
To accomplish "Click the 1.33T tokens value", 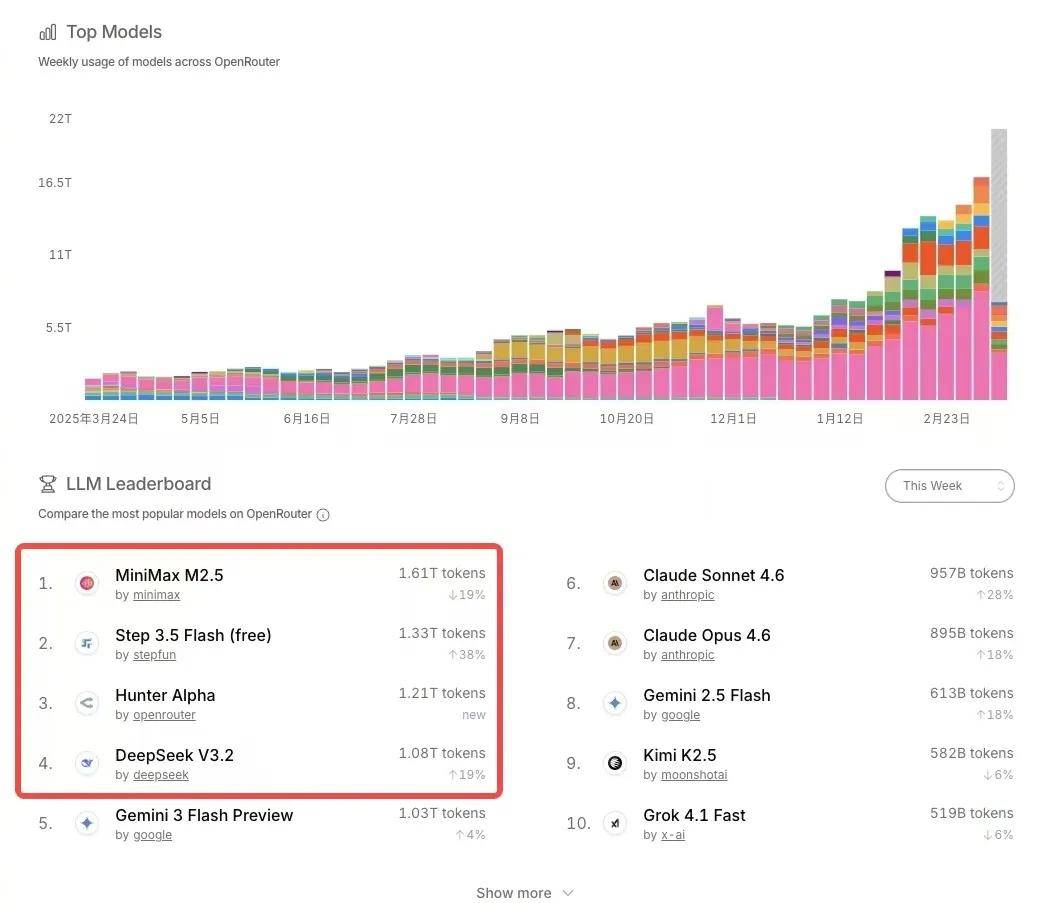I will [x=442, y=633].
